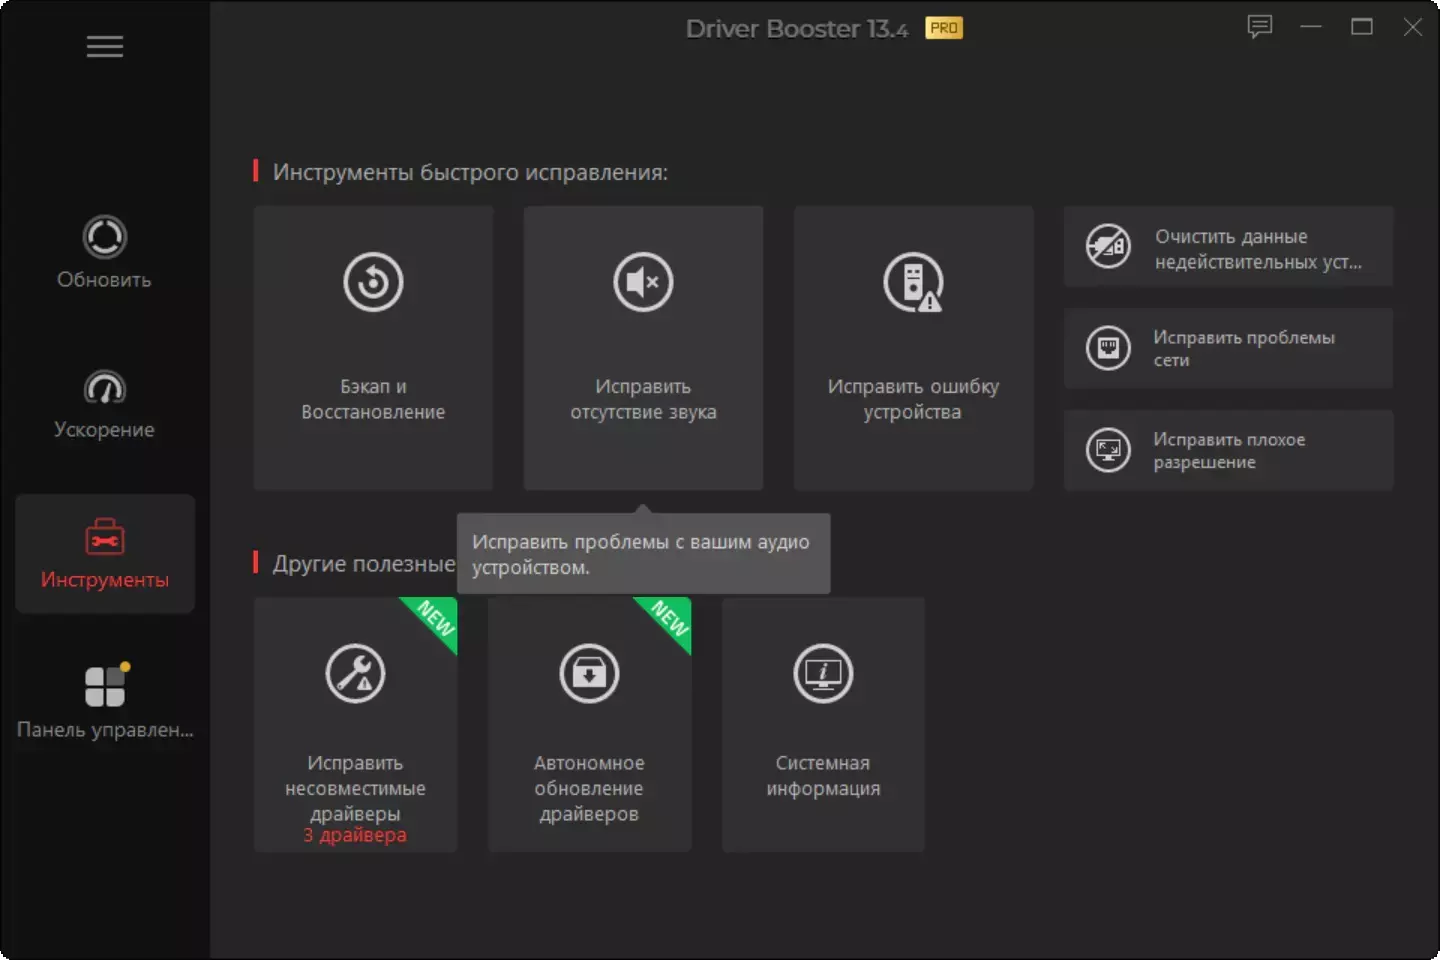Click the red 3 драйвера link

(x=355, y=835)
